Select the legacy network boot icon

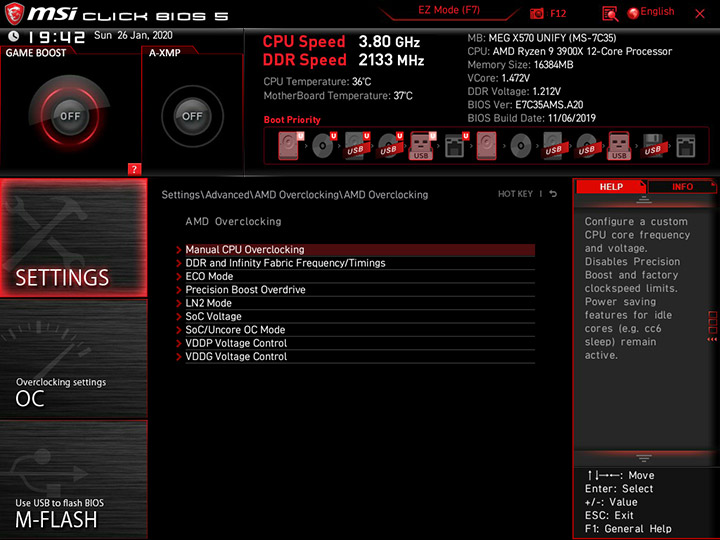(x=686, y=146)
